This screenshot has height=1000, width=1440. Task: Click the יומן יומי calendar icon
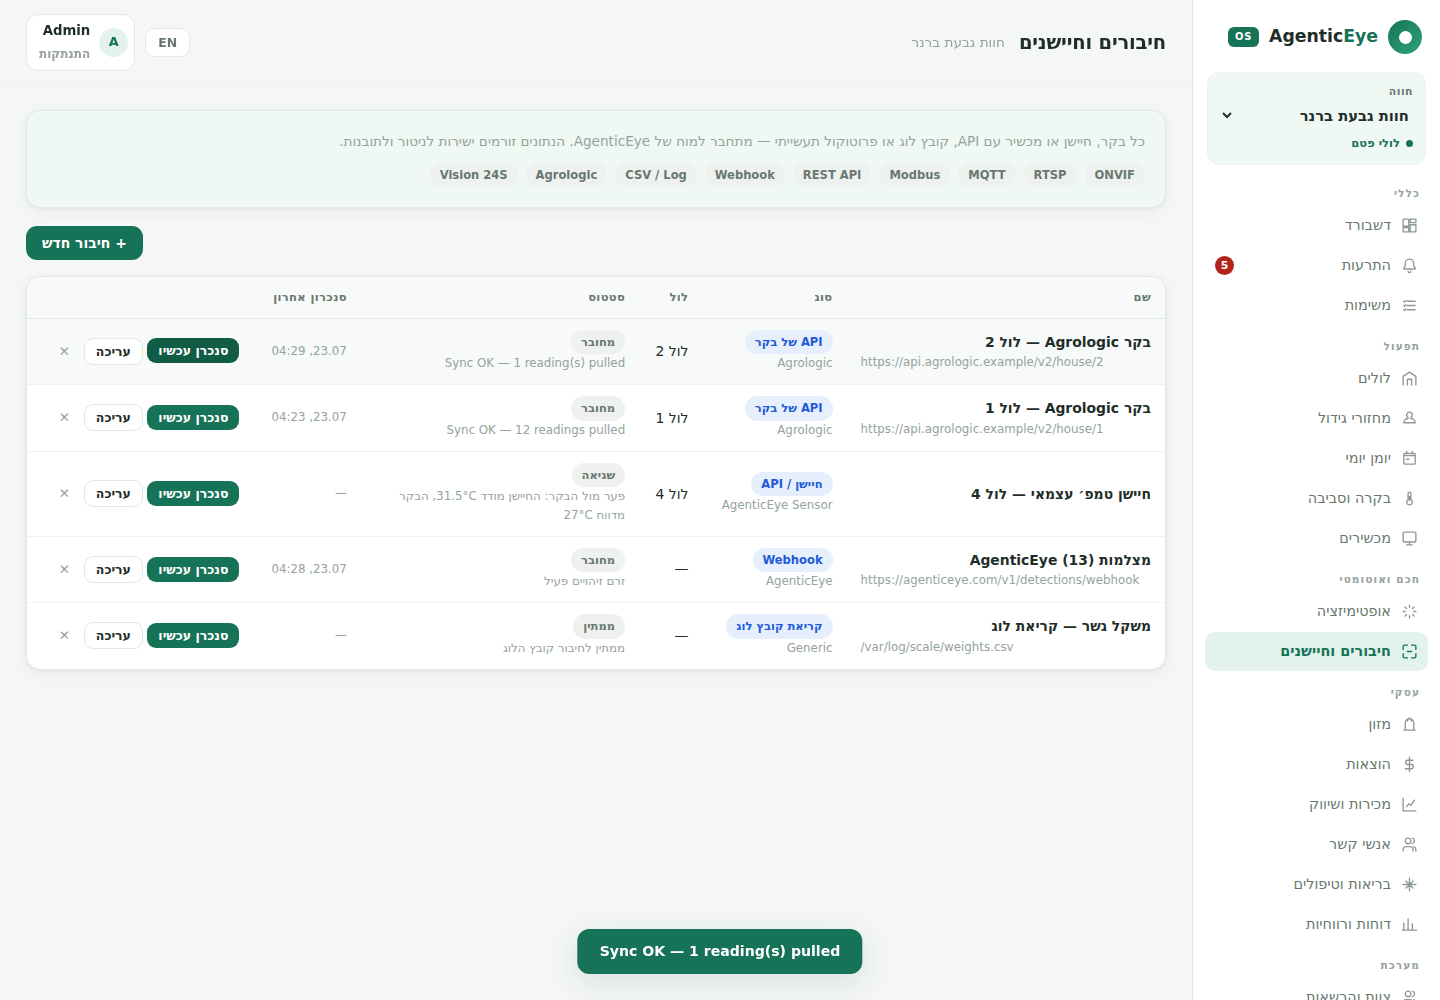1409,458
